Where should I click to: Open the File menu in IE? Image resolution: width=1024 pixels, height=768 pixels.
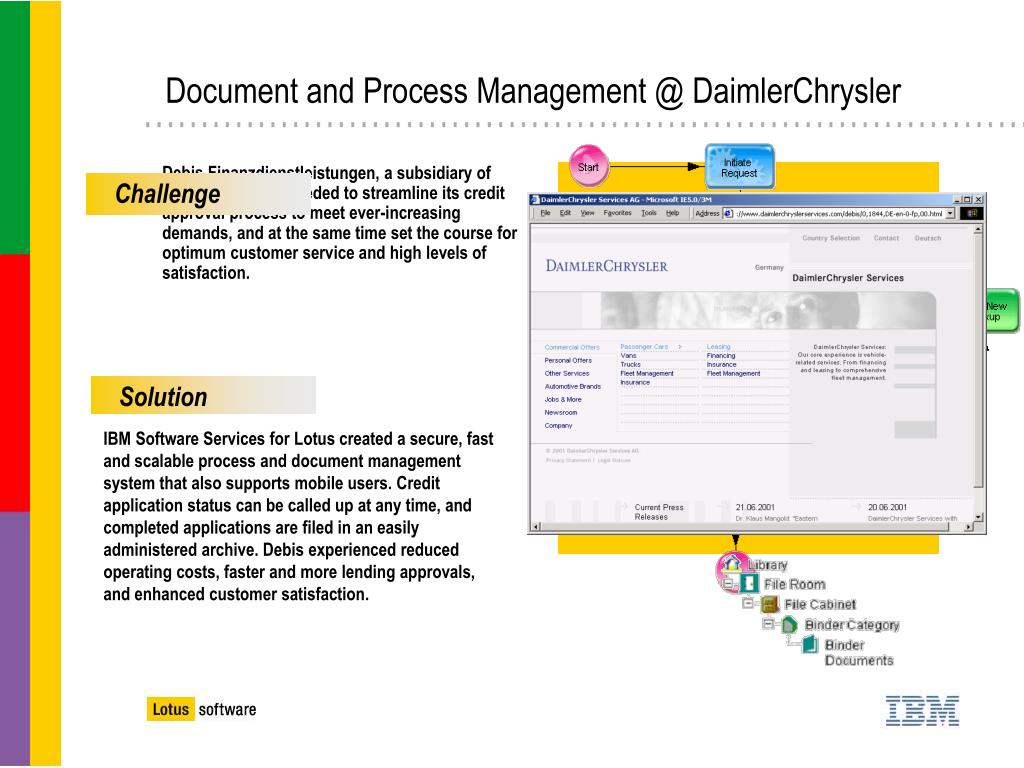[545, 213]
